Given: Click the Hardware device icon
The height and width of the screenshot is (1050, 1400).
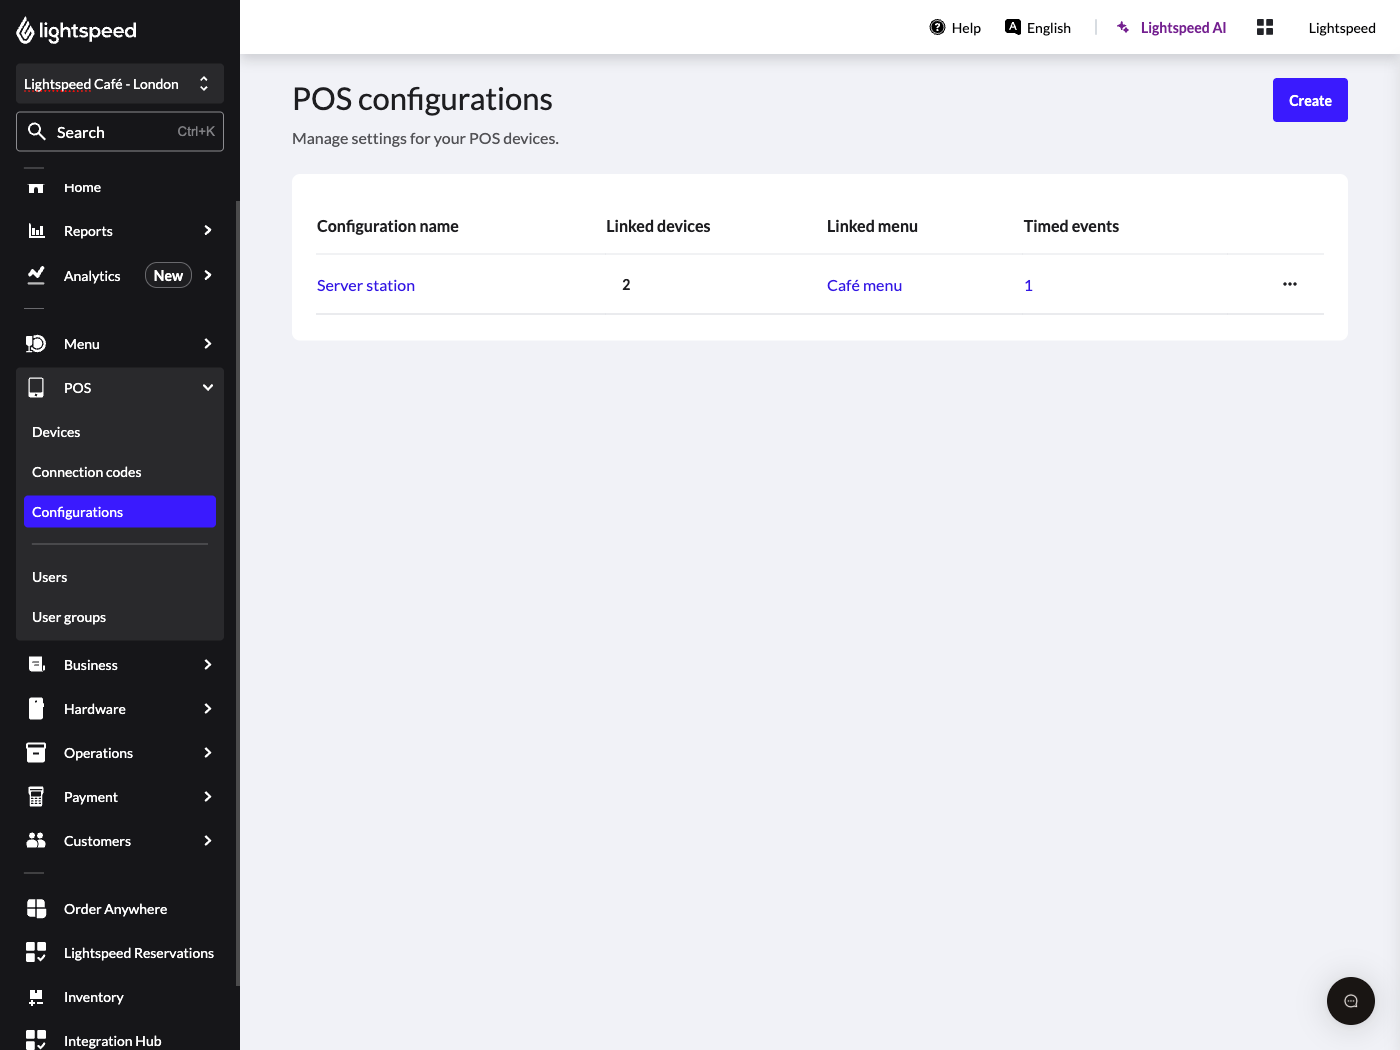Looking at the screenshot, I should click(x=36, y=708).
